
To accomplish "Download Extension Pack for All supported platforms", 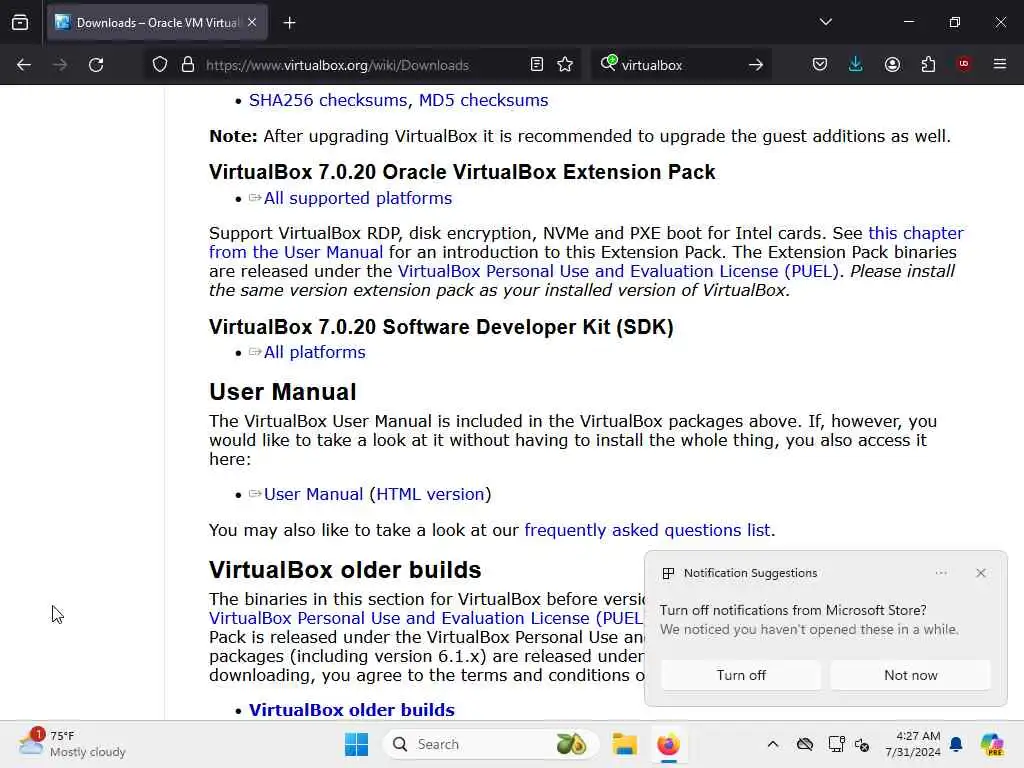I will [358, 198].
